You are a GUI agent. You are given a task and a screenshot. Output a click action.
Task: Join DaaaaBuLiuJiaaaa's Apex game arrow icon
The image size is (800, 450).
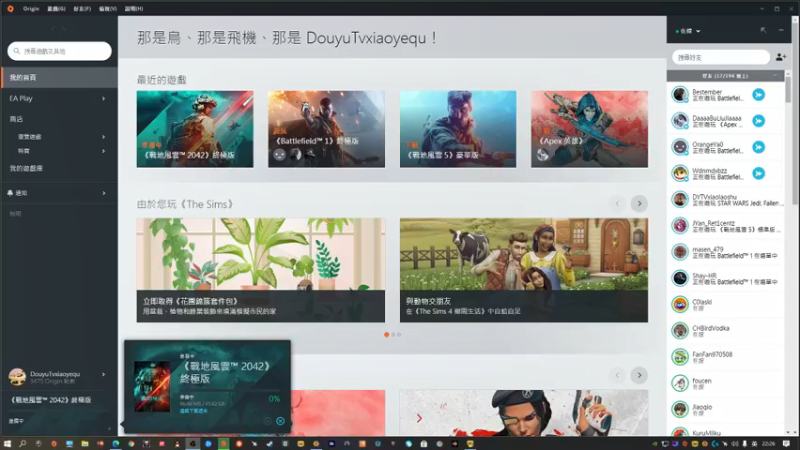[x=759, y=121]
